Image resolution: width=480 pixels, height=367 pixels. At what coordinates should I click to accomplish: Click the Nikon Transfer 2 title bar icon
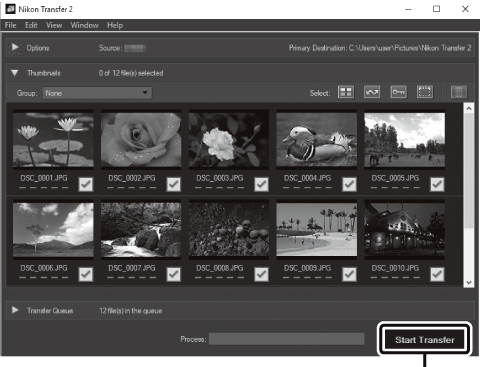click(x=10, y=9)
